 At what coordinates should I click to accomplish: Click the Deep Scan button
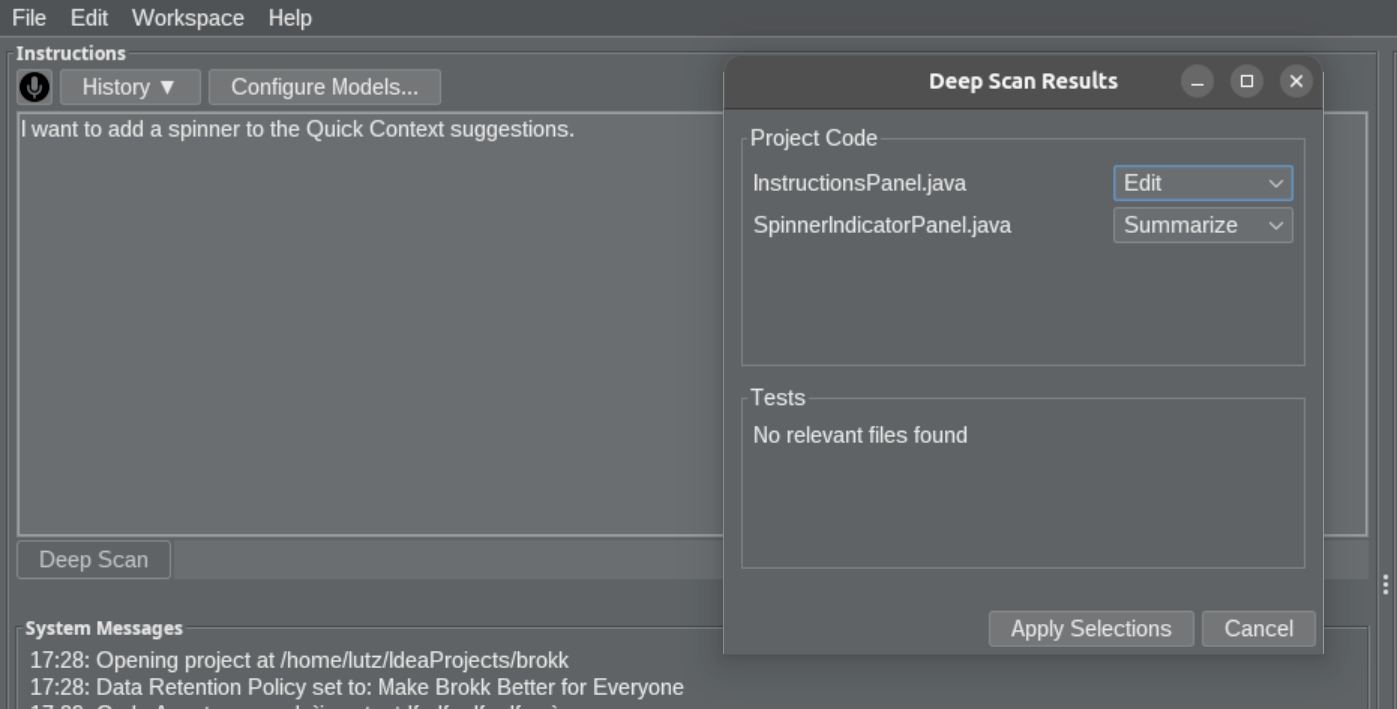(x=94, y=560)
